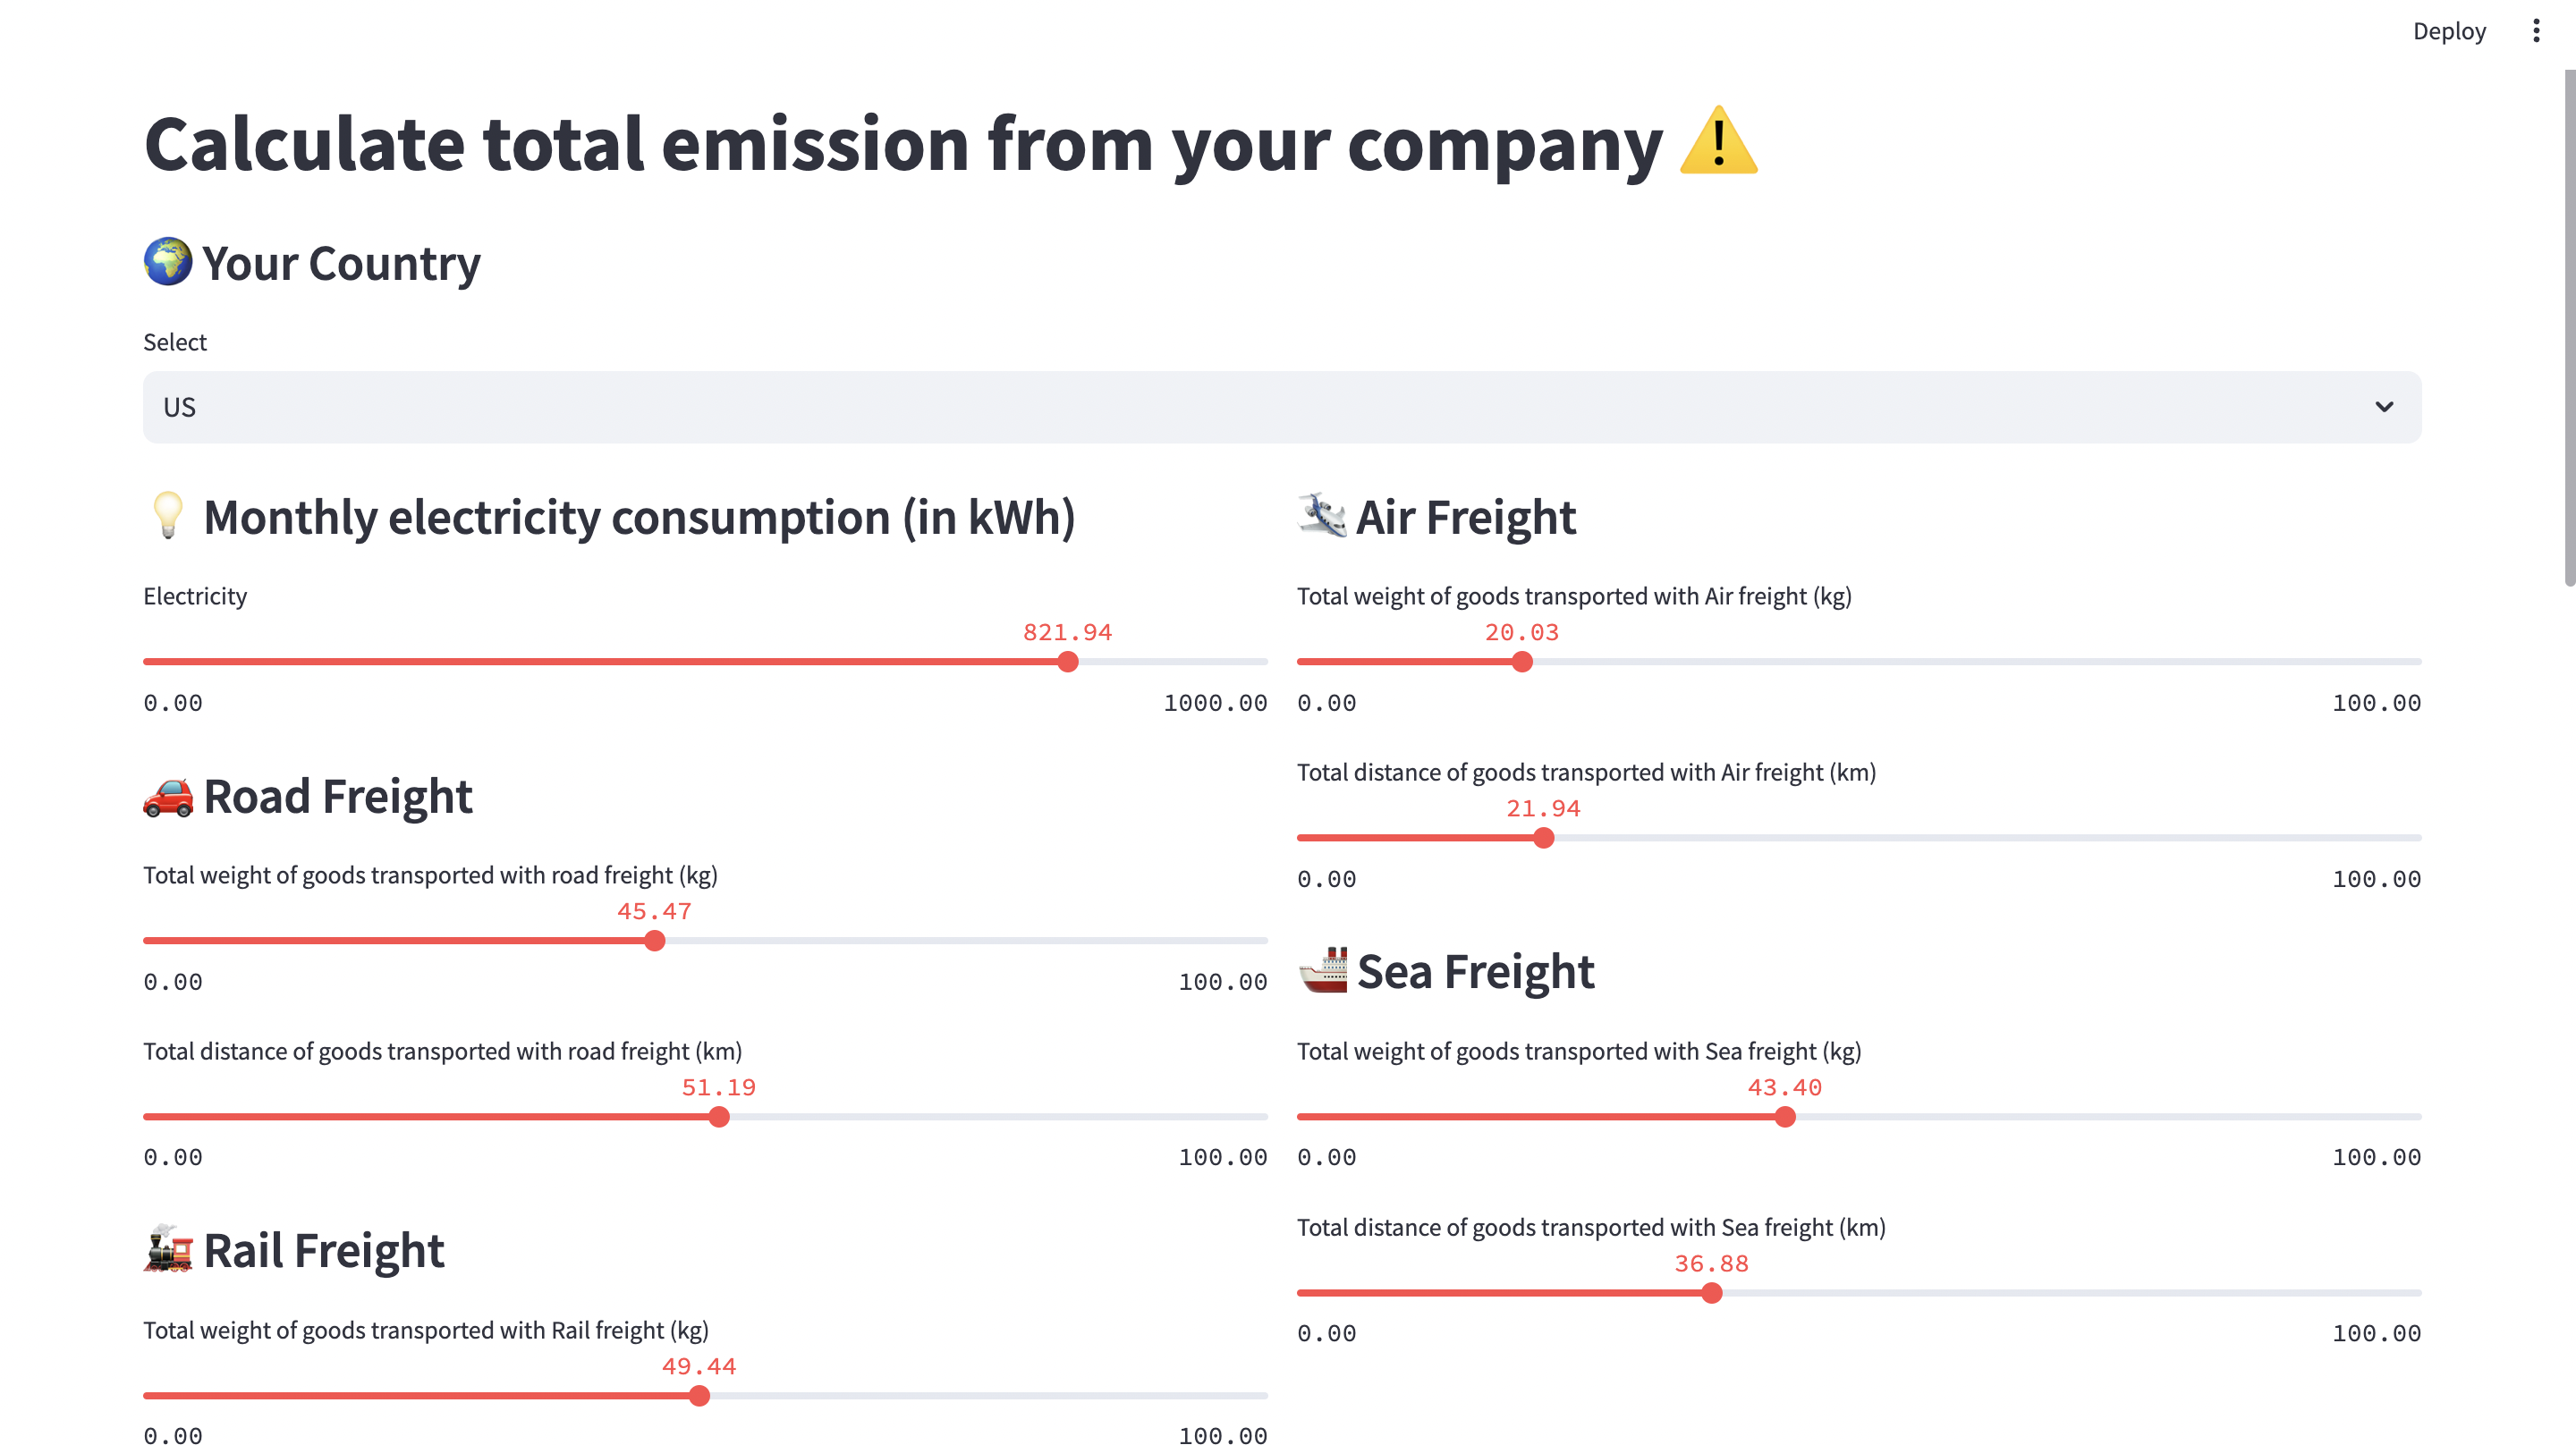The height and width of the screenshot is (1445, 2576).
Task: Click the warning sign emoji in title
Action: (1718, 142)
